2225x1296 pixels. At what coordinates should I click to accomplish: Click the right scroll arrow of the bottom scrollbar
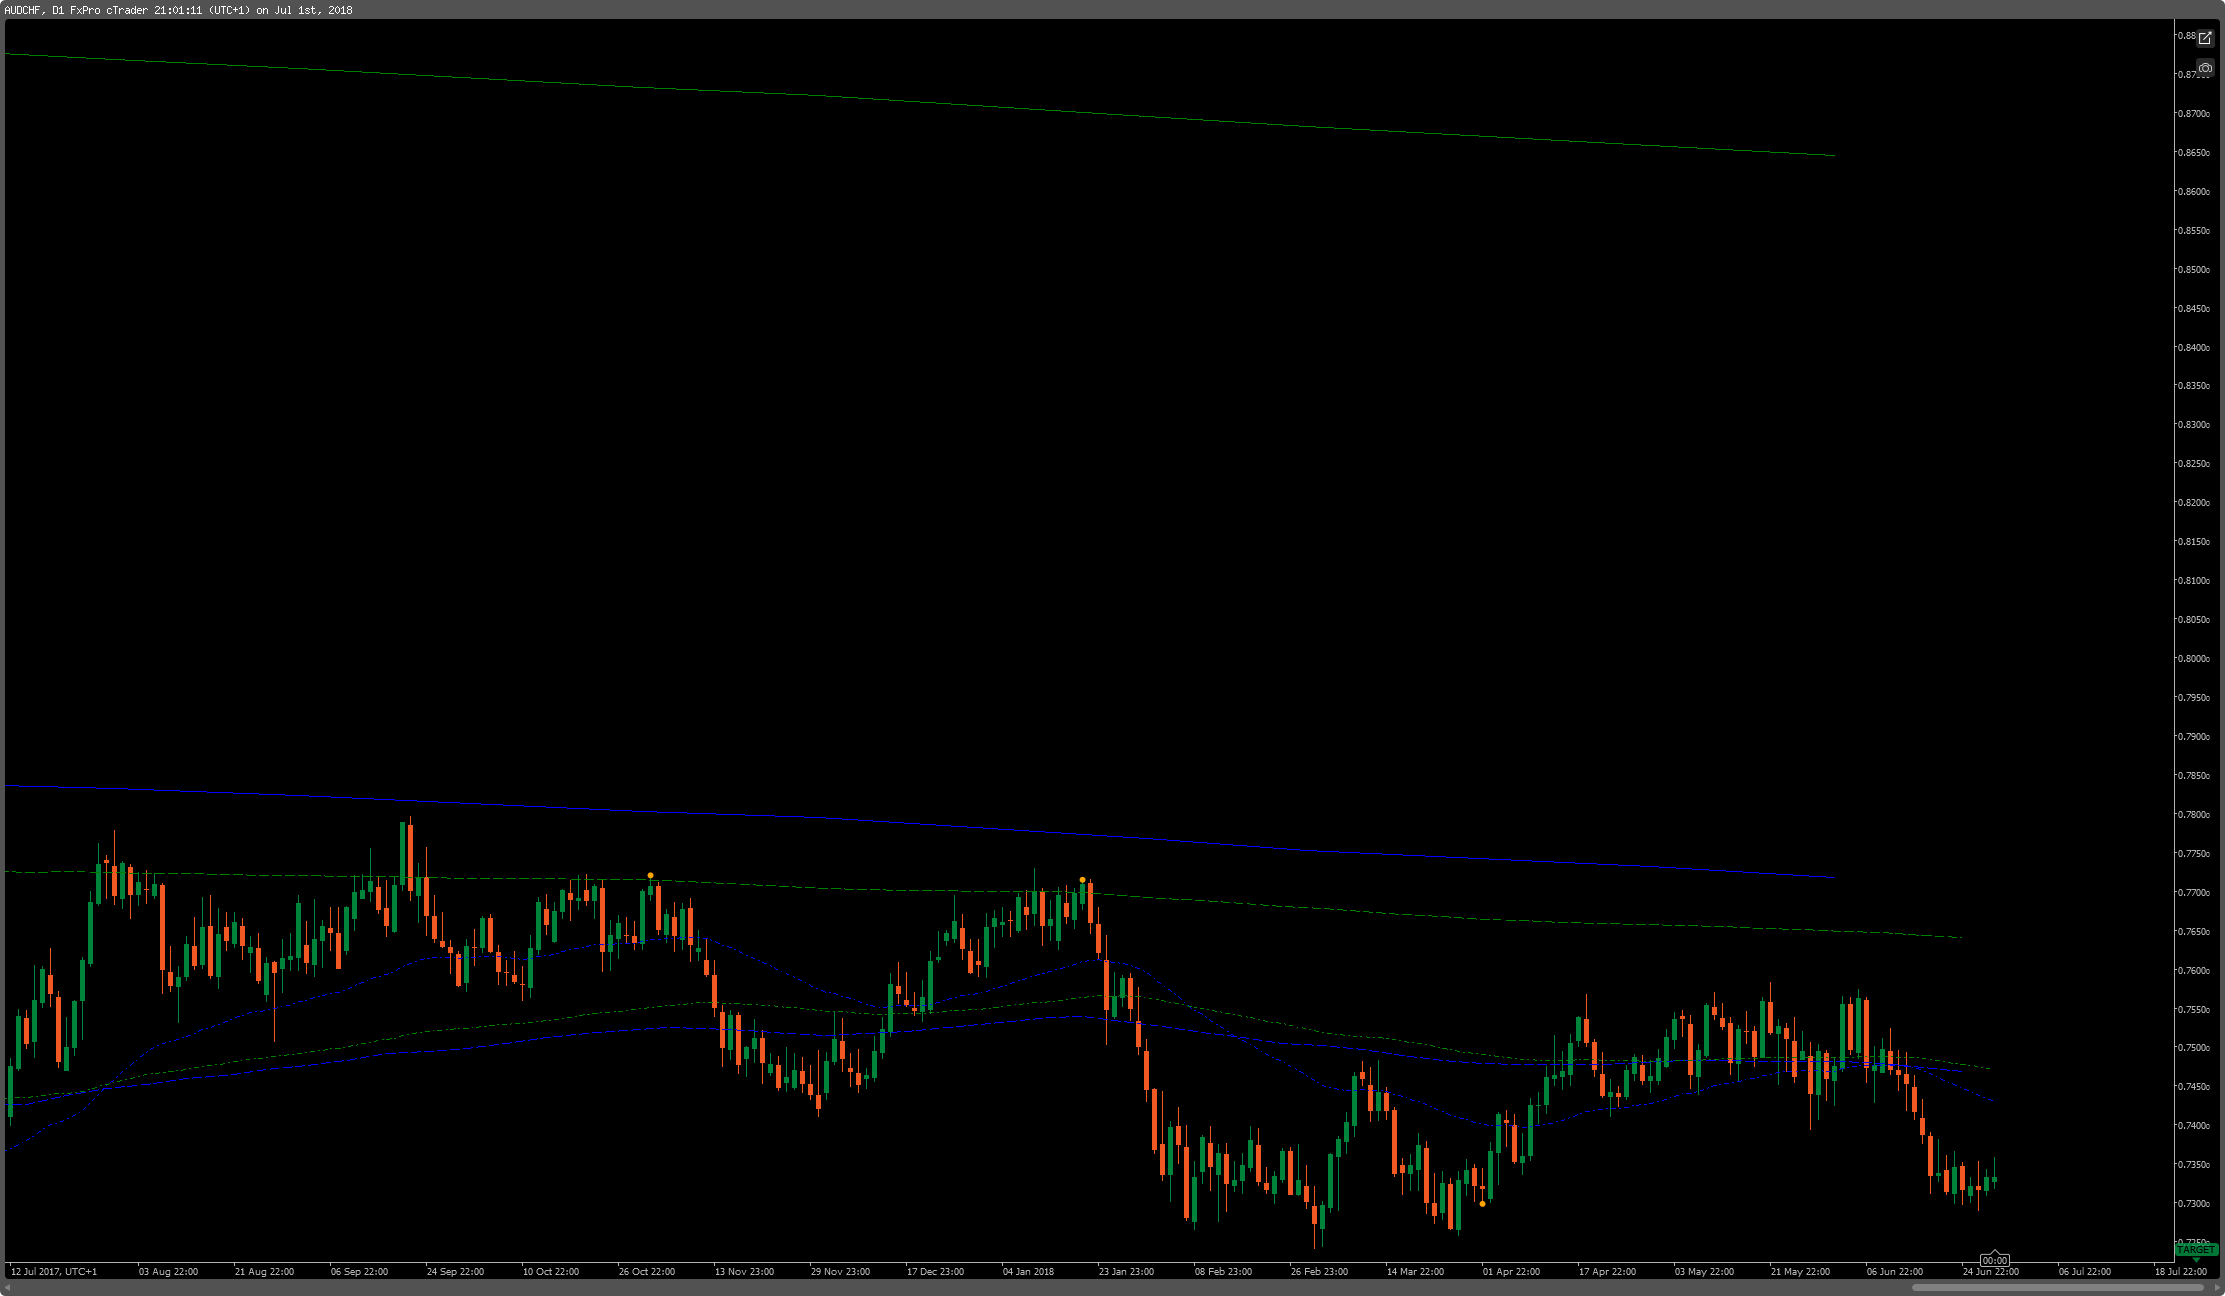2217,1287
